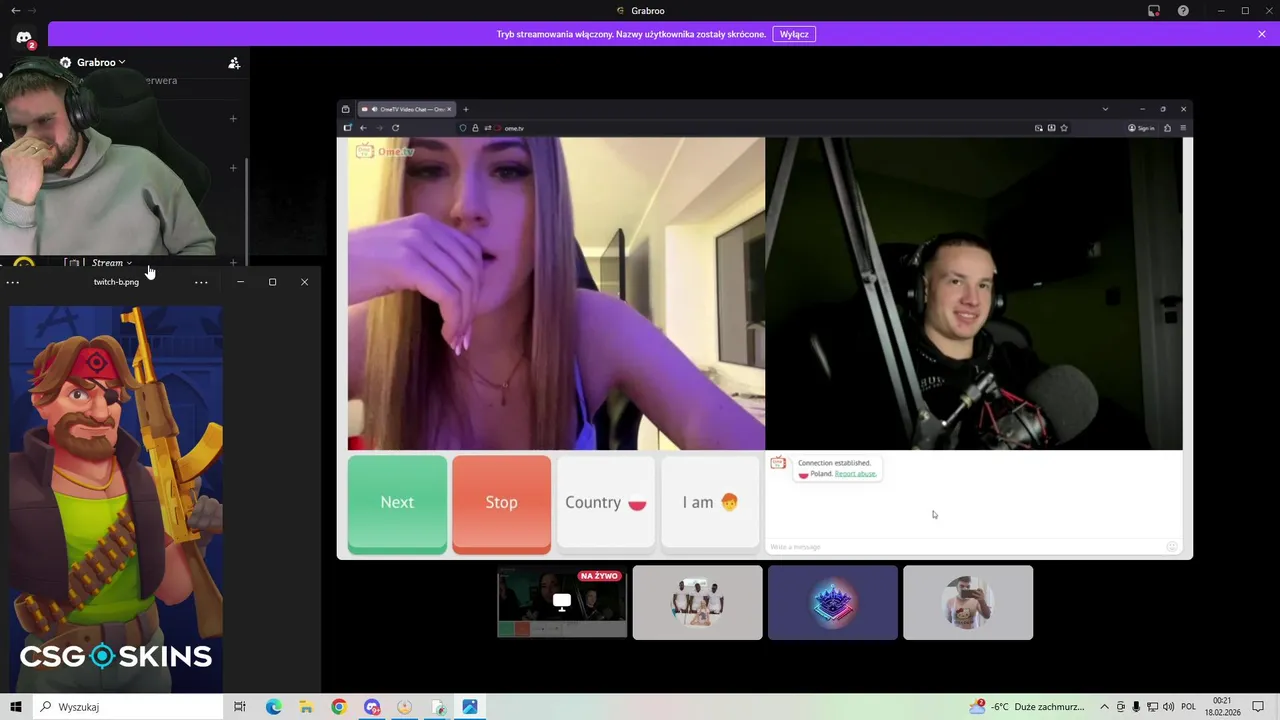Open a new browser tab with plus
This screenshot has height=720, width=1280.
(x=465, y=109)
